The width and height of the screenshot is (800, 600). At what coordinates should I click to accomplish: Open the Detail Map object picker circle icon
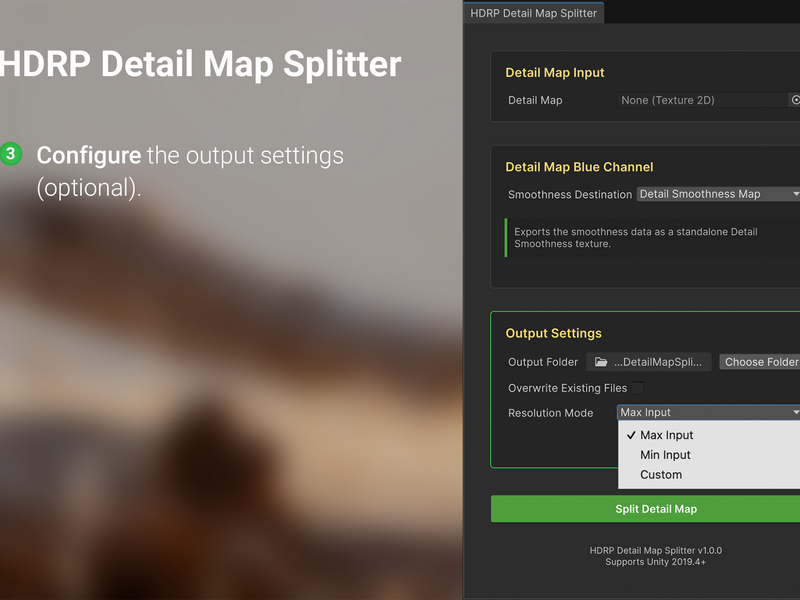[795, 100]
